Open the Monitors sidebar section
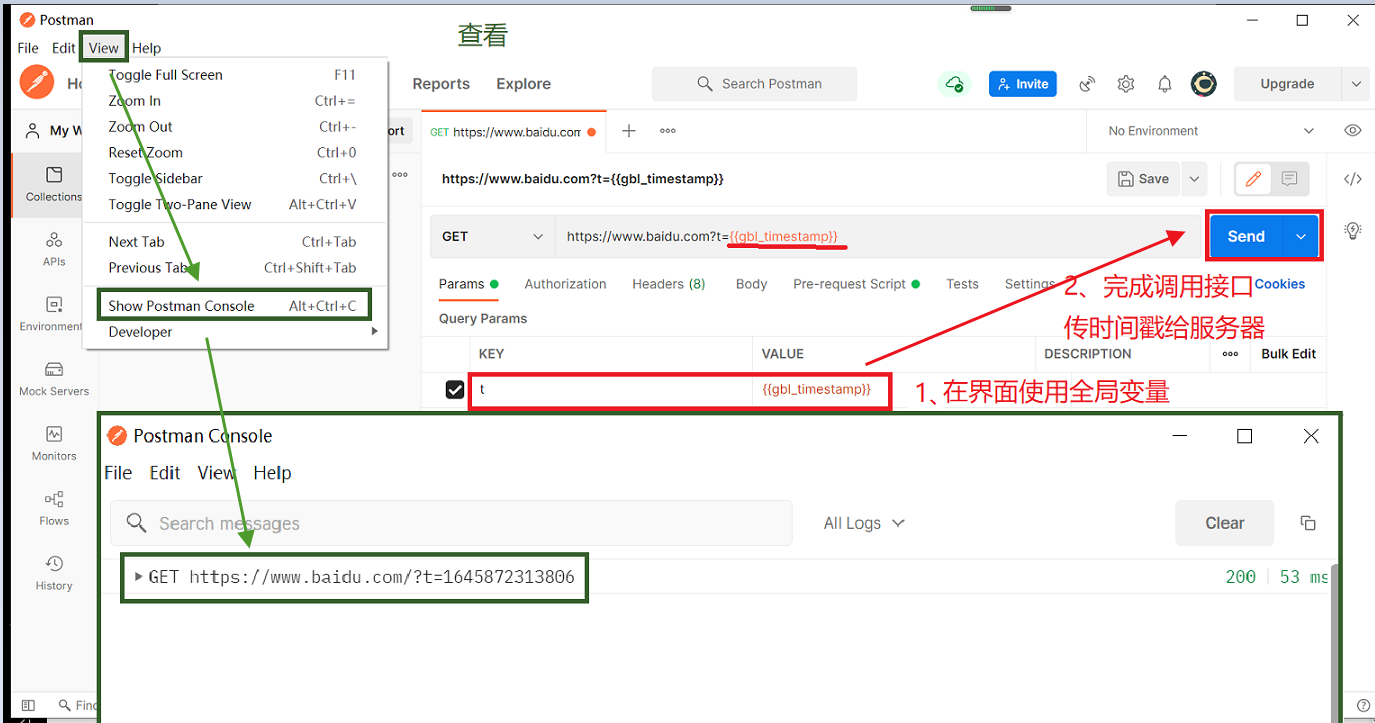Viewport: 1375px width, 723px height. tap(54, 443)
